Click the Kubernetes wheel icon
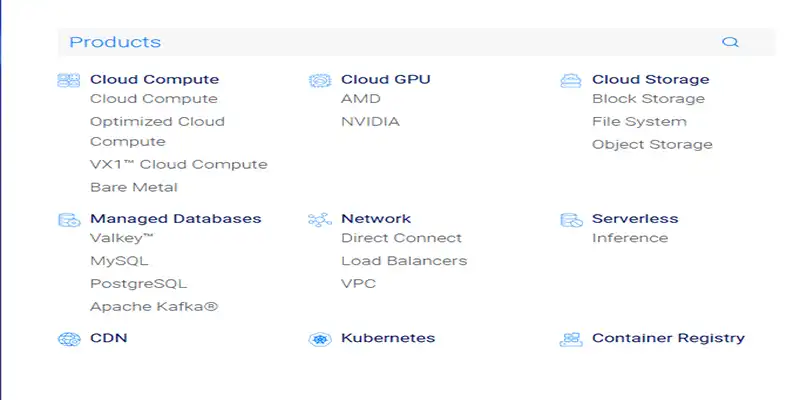This screenshot has width=800, height=400. point(320,339)
